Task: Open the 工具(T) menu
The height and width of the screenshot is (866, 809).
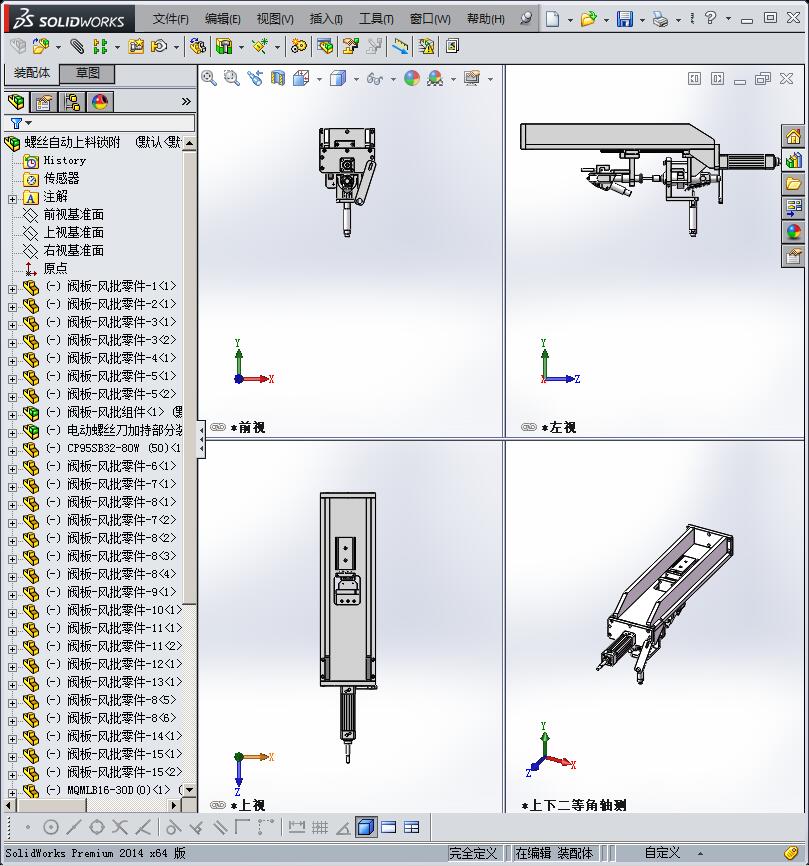Action: (376, 19)
